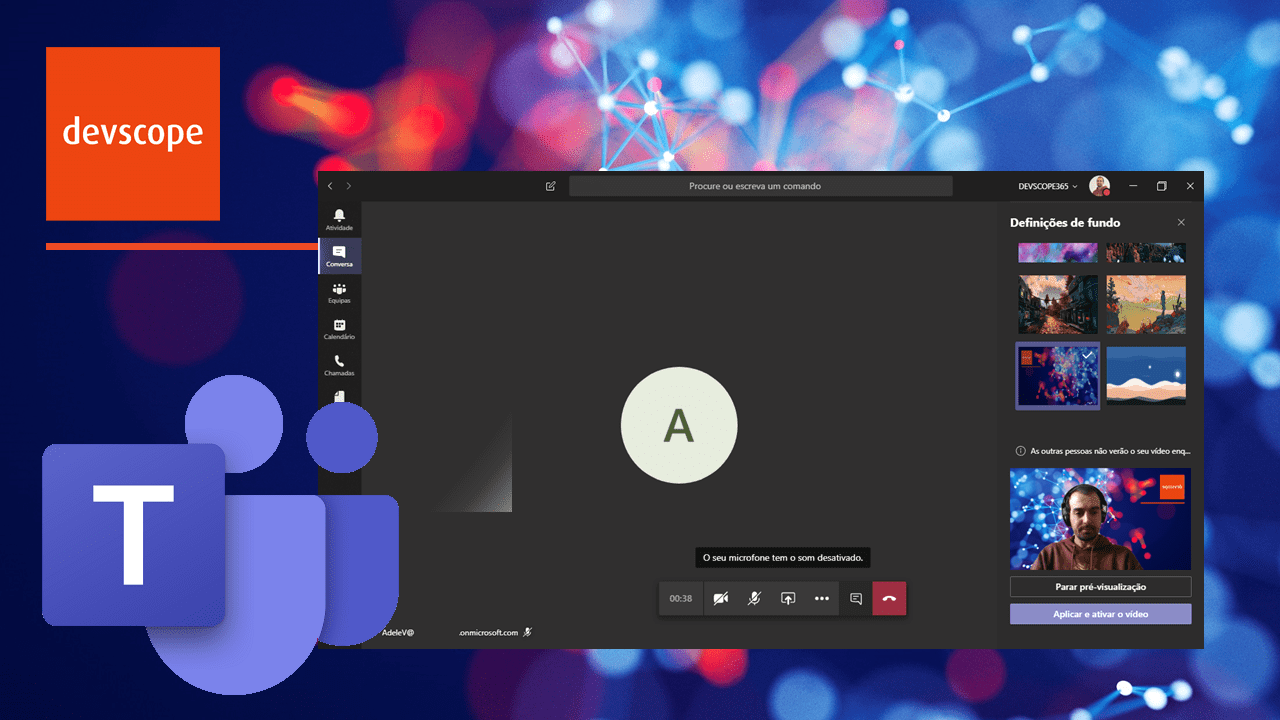Select the autumn street background thumbnail
The image size is (1280, 720).
click(x=1057, y=304)
